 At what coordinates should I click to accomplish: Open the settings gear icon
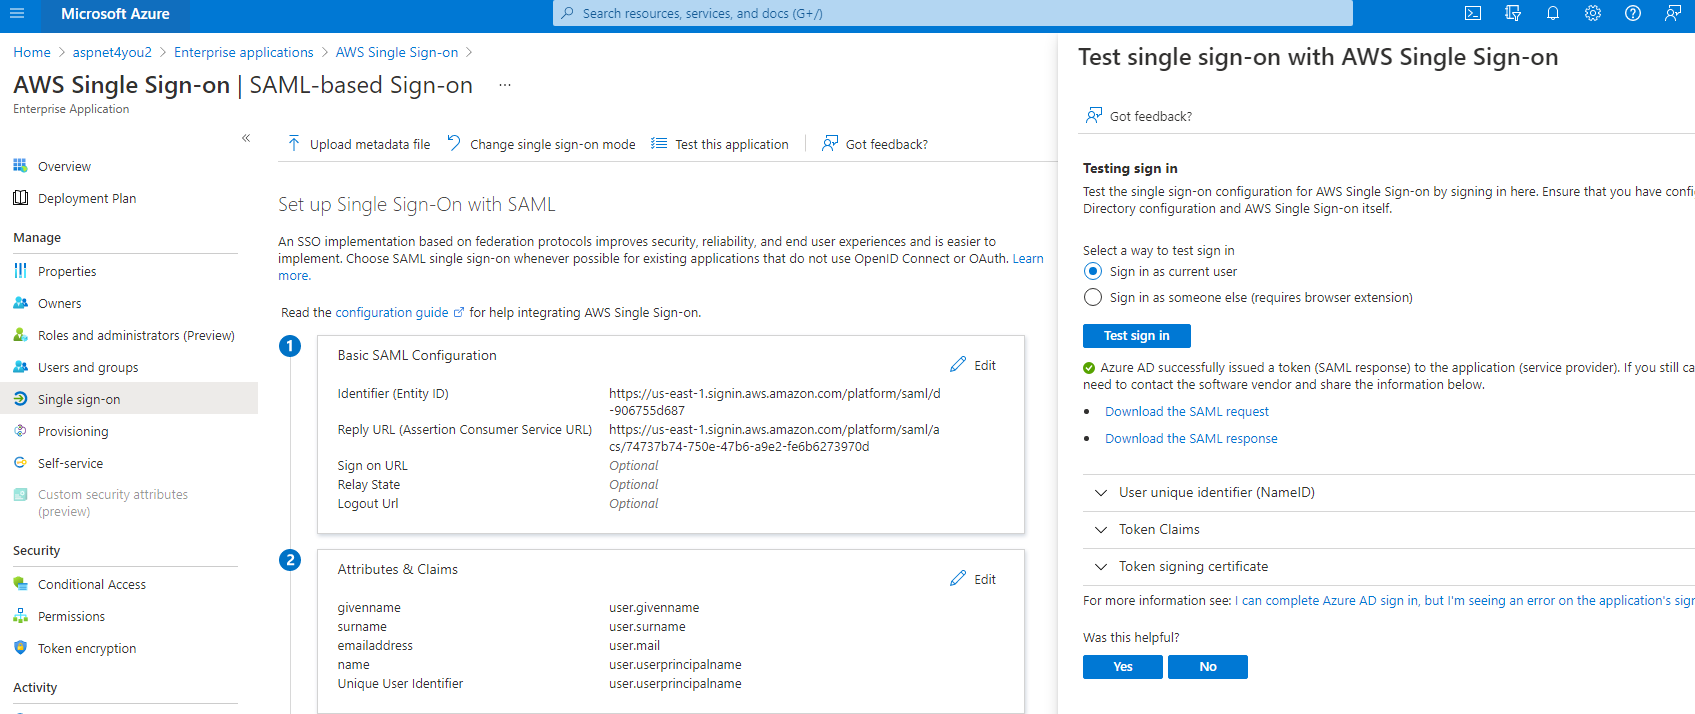pos(1593,14)
